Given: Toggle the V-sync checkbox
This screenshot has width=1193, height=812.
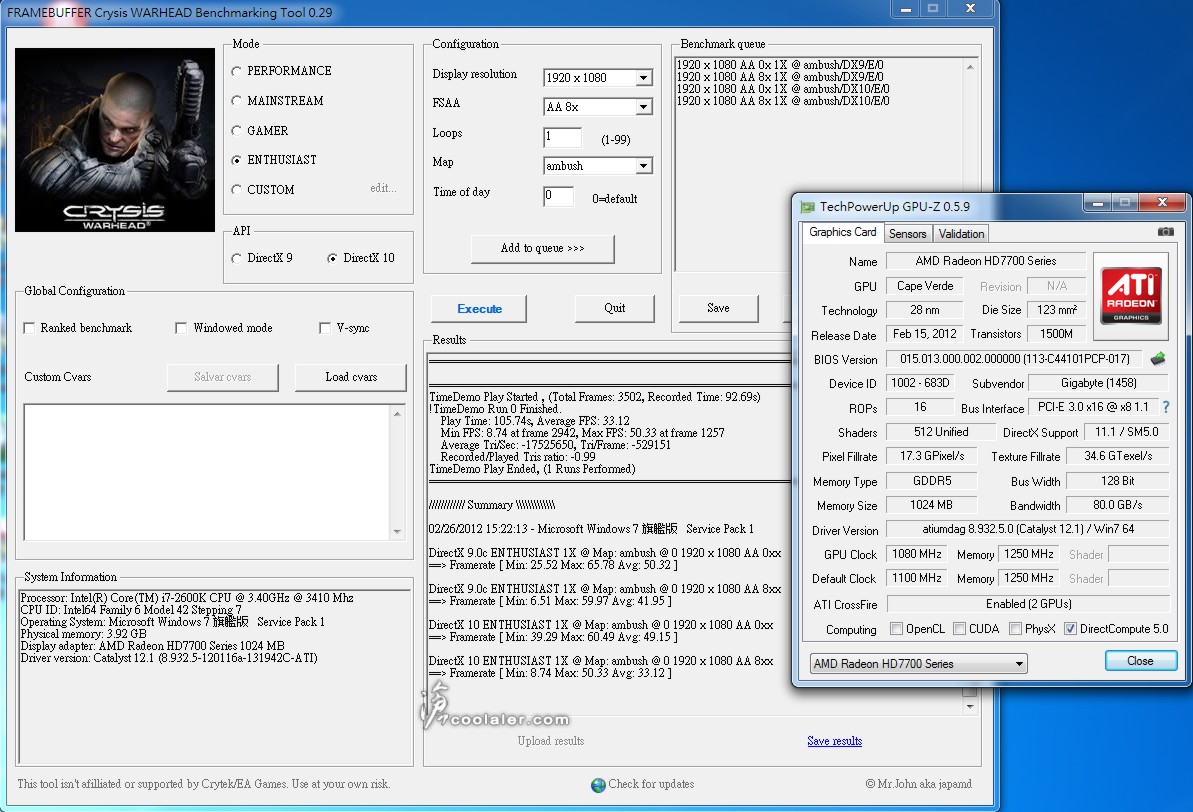Looking at the screenshot, I should click(325, 328).
